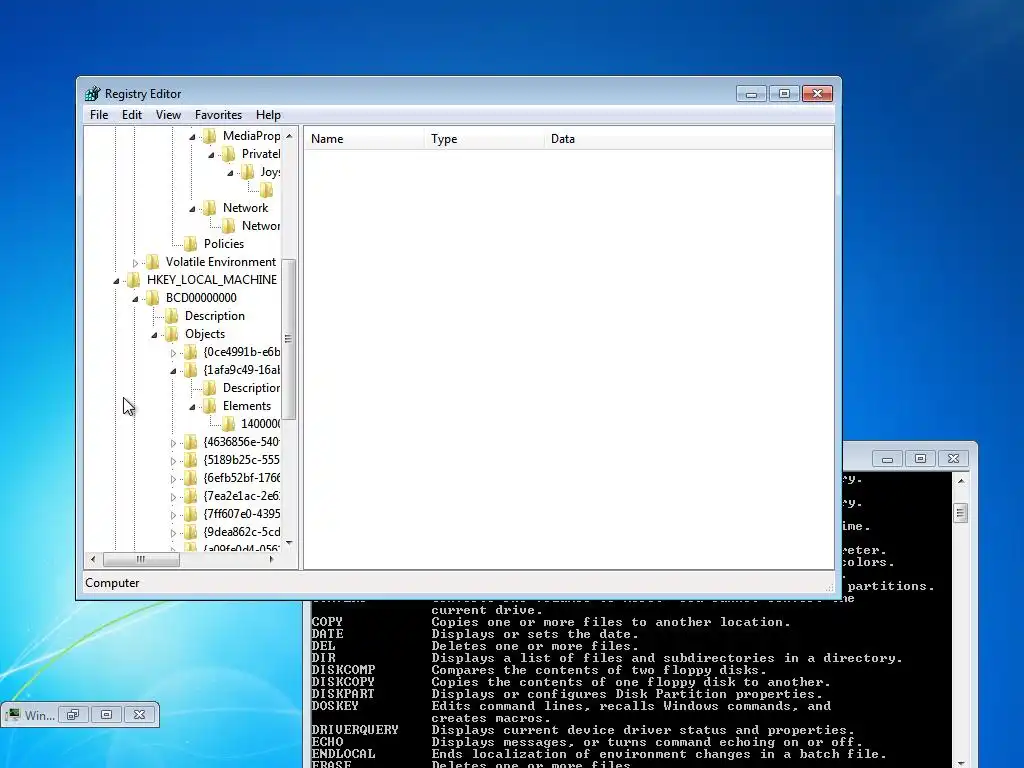Expand the {7ea2e1ac-2e6 node
Screen dimensions: 1024x768
pyautogui.click(x=173, y=497)
